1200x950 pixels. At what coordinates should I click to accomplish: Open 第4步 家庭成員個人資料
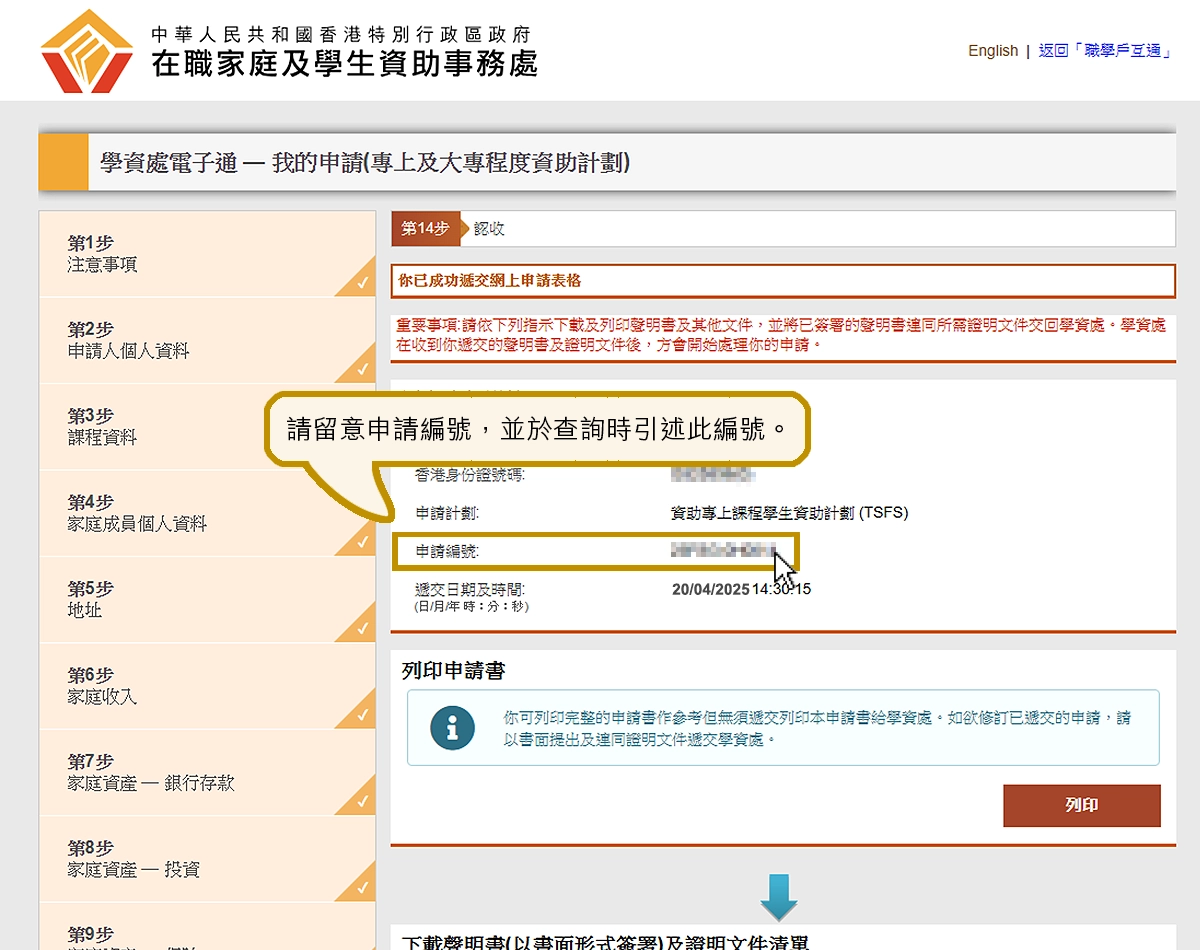pyautogui.click(x=207, y=513)
